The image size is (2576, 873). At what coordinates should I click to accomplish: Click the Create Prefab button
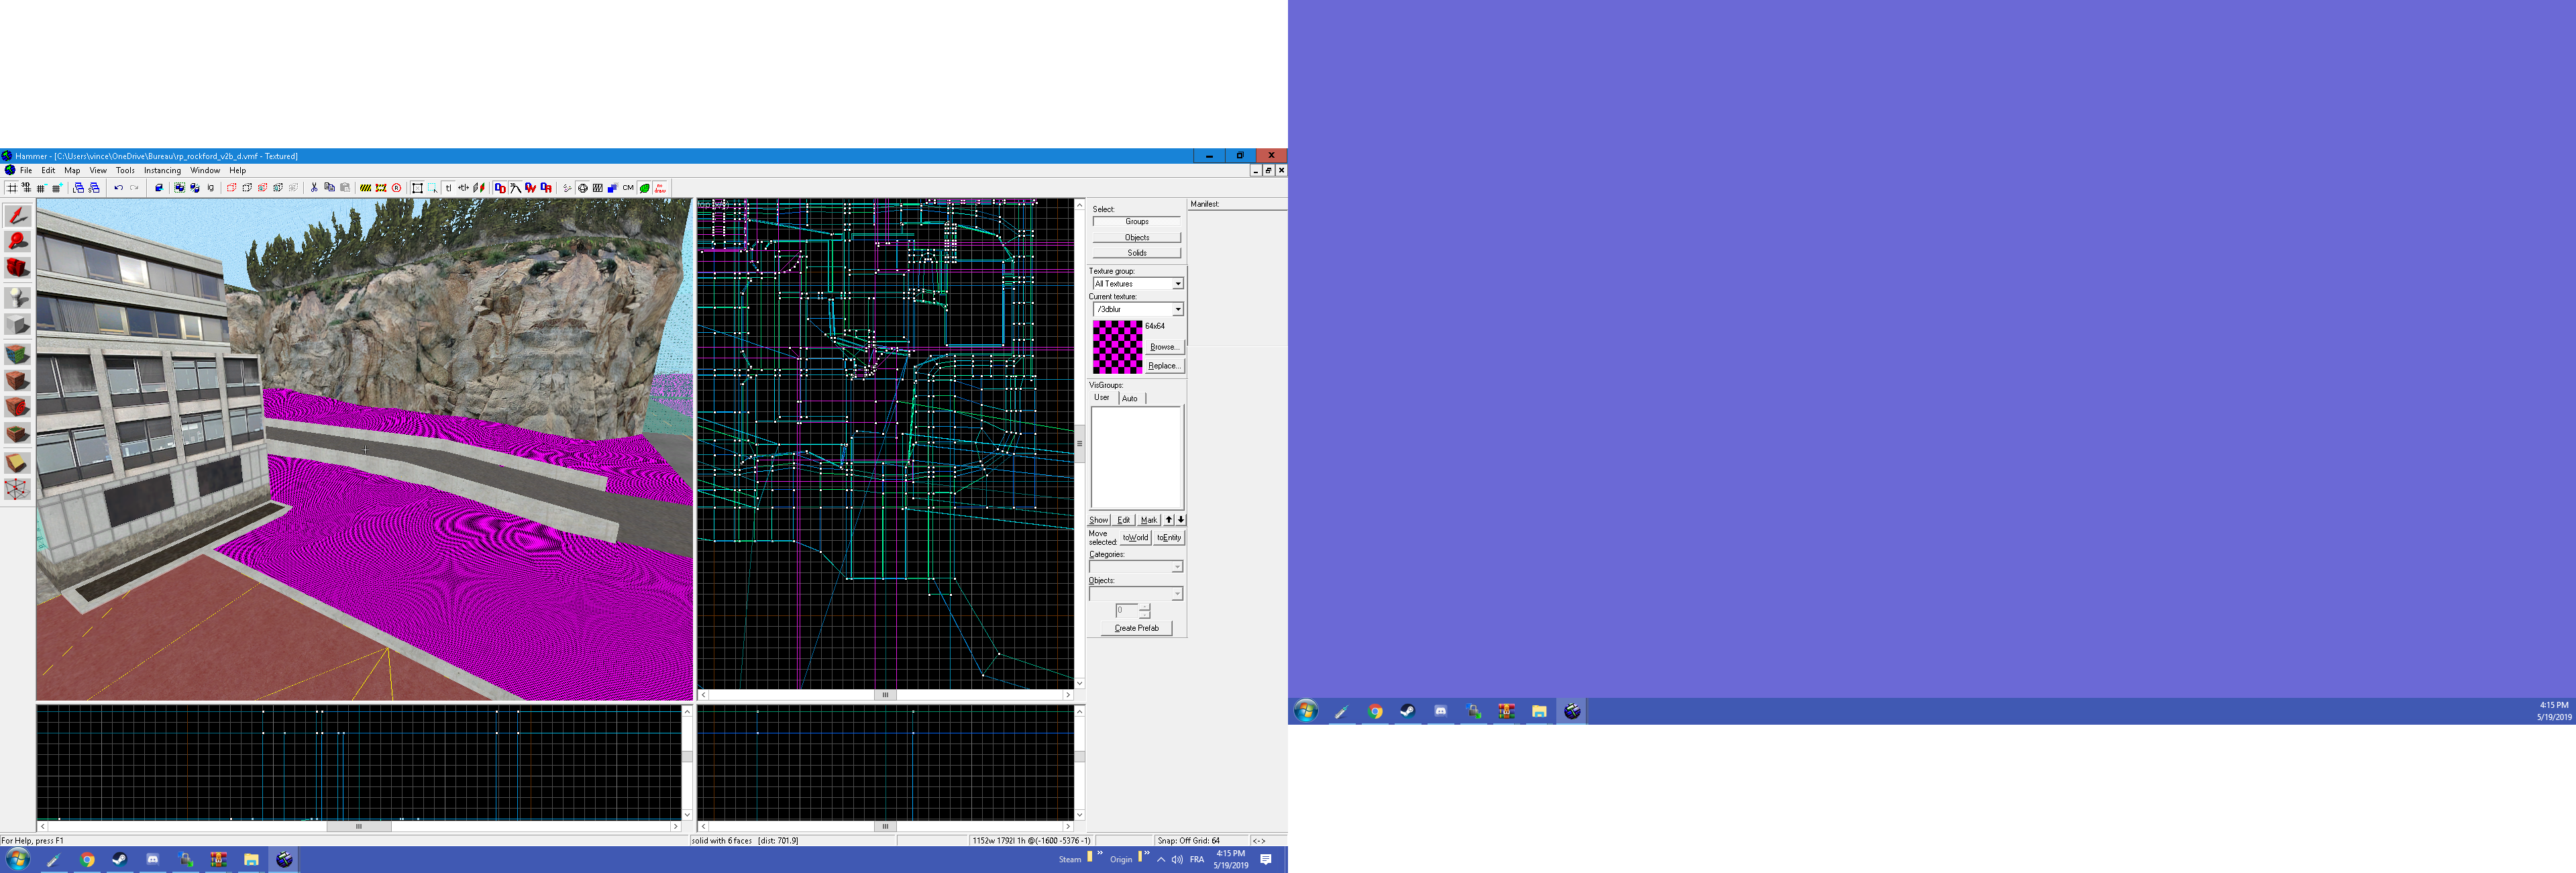(x=1136, y=628)
